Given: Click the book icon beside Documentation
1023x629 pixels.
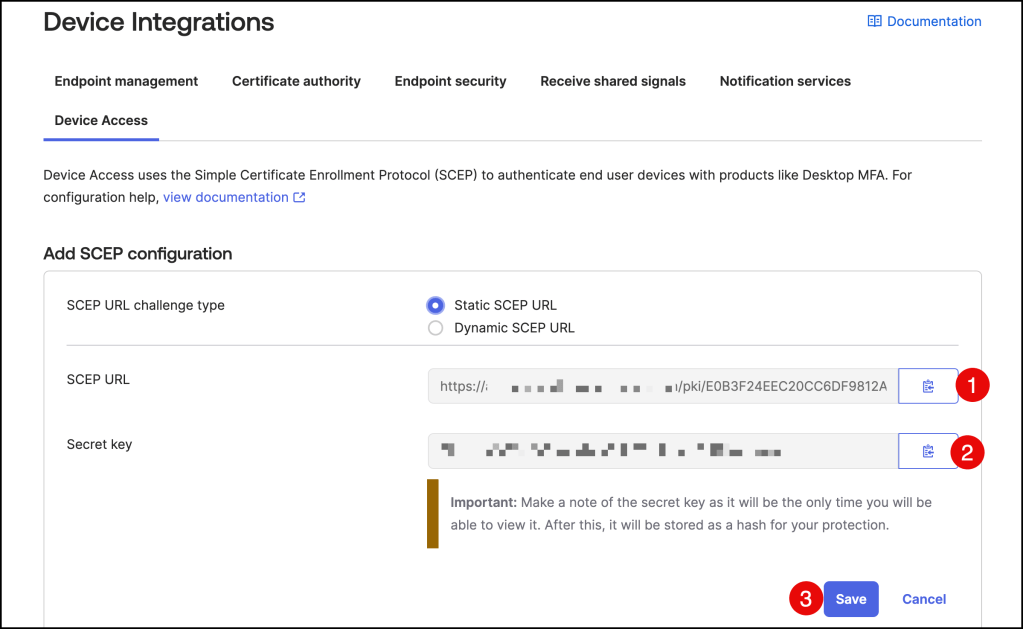Looking at the screenshot, I should click(x=874, y=21).
